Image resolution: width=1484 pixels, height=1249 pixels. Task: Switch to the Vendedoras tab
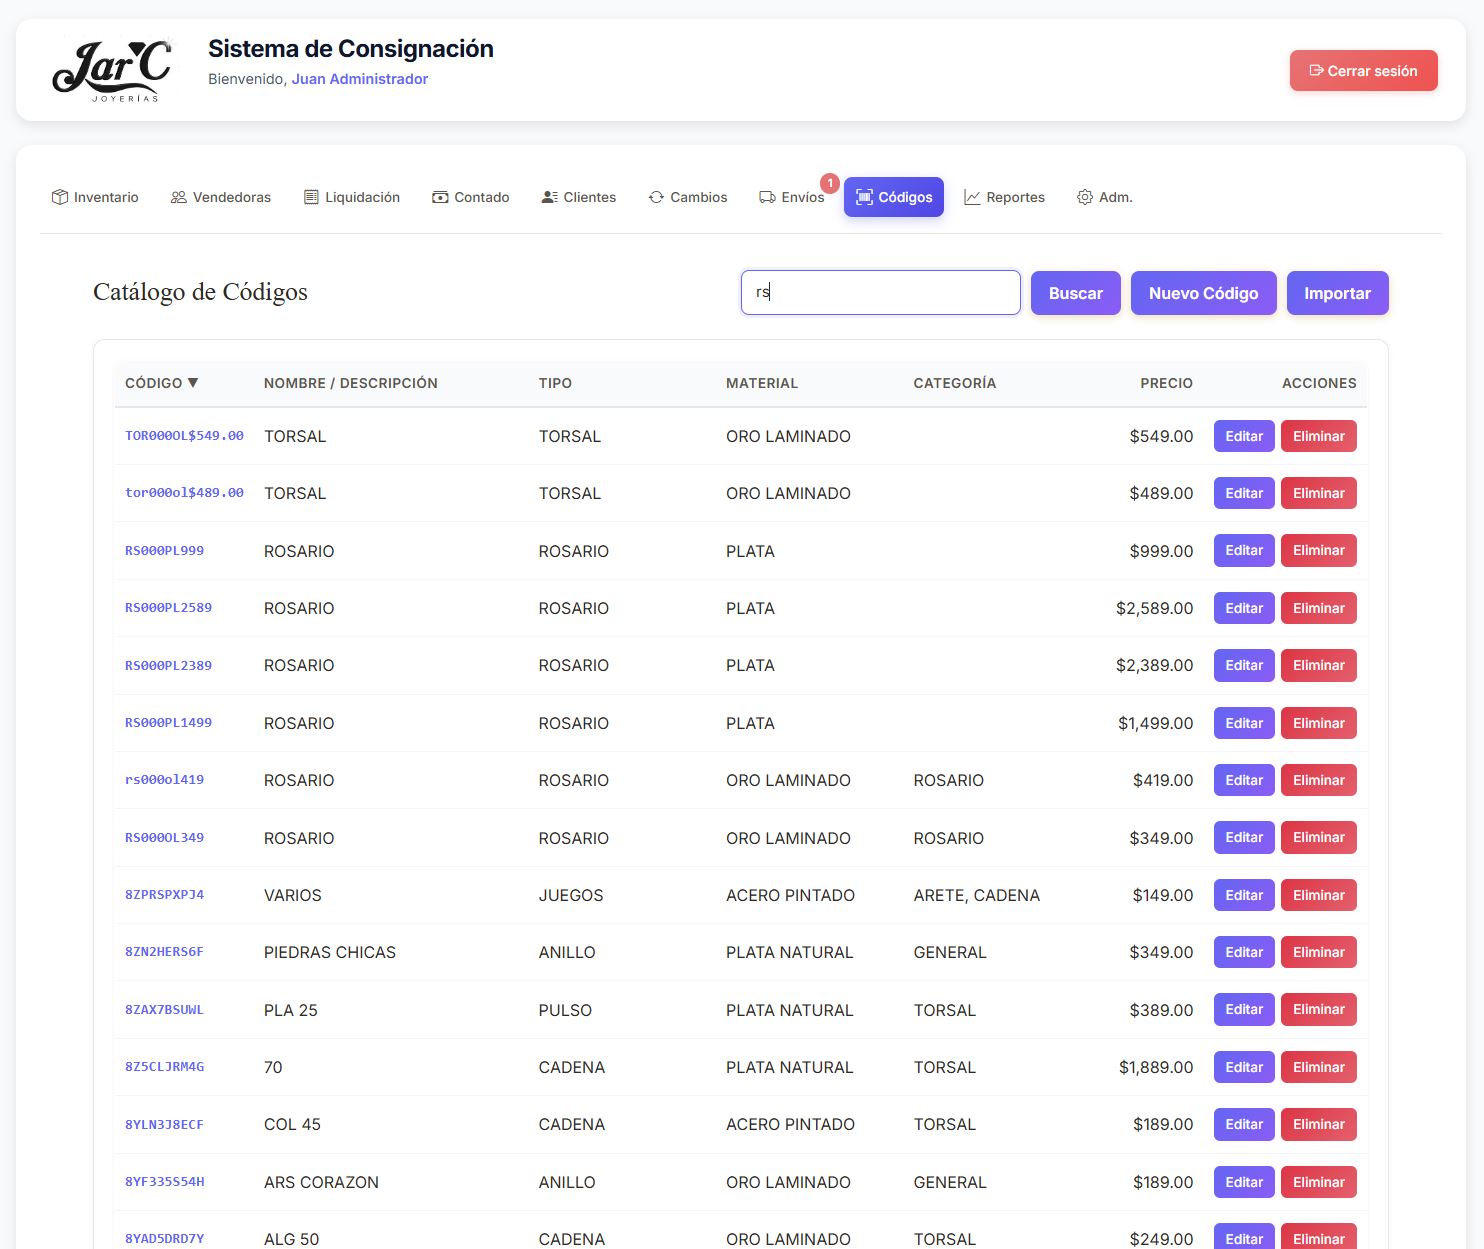[x=221, y=197]
